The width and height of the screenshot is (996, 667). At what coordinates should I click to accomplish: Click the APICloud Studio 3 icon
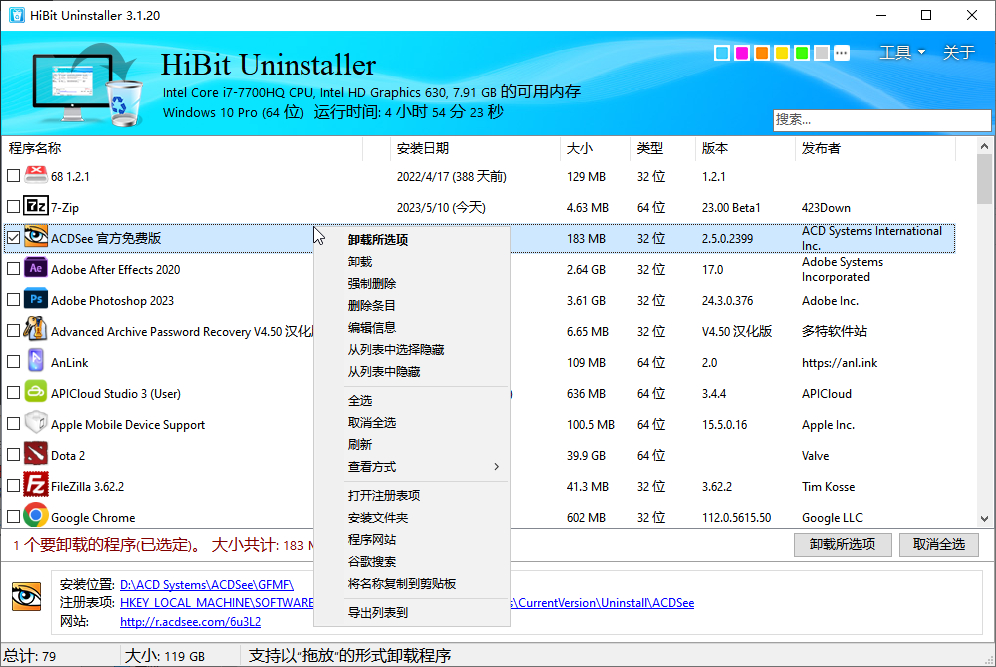pyautogui.click(x=36, y=392)
